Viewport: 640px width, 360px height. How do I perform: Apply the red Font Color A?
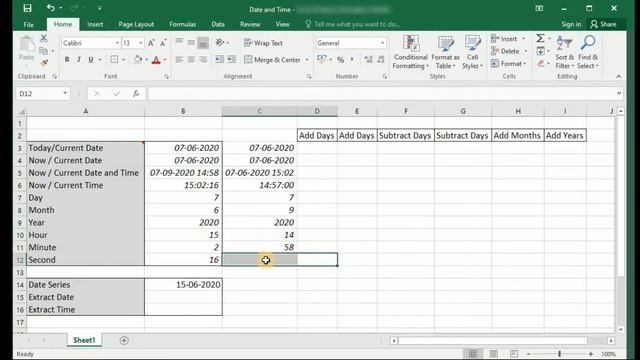[156, 60]
